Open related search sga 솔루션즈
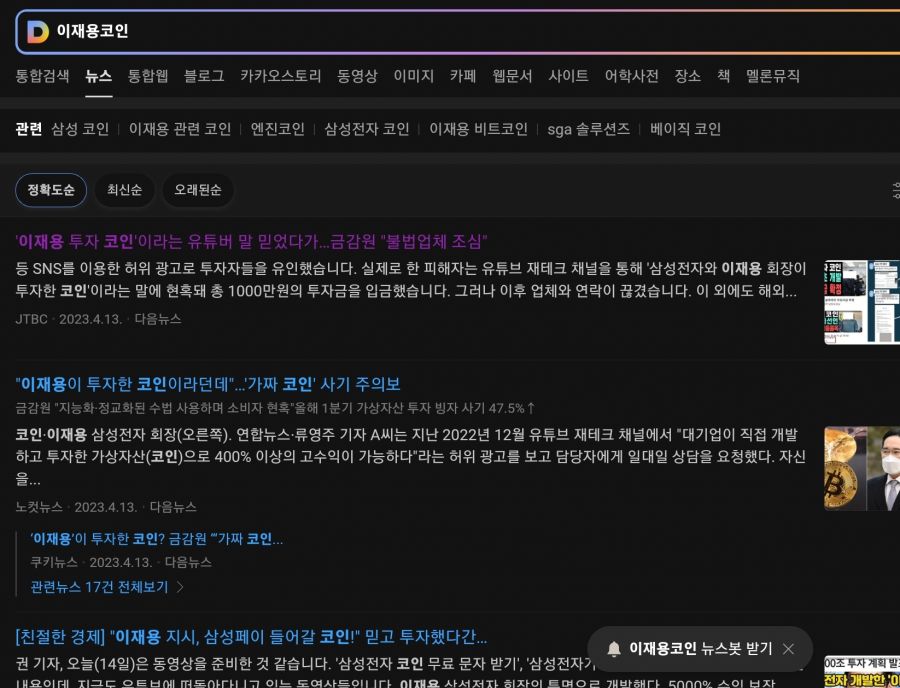The height and width of the screenshot is (688, 900). coord(588,129)
